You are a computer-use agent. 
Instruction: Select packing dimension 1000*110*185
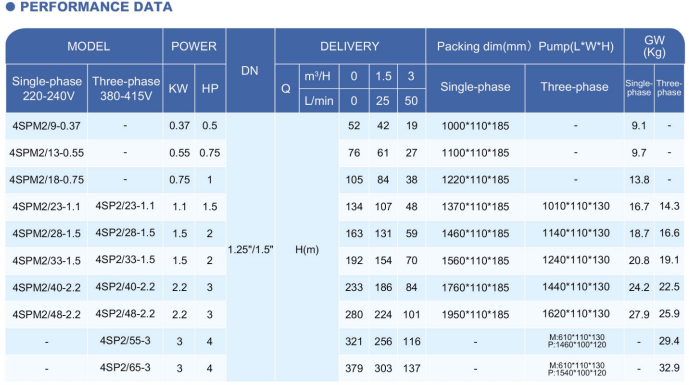475,126
